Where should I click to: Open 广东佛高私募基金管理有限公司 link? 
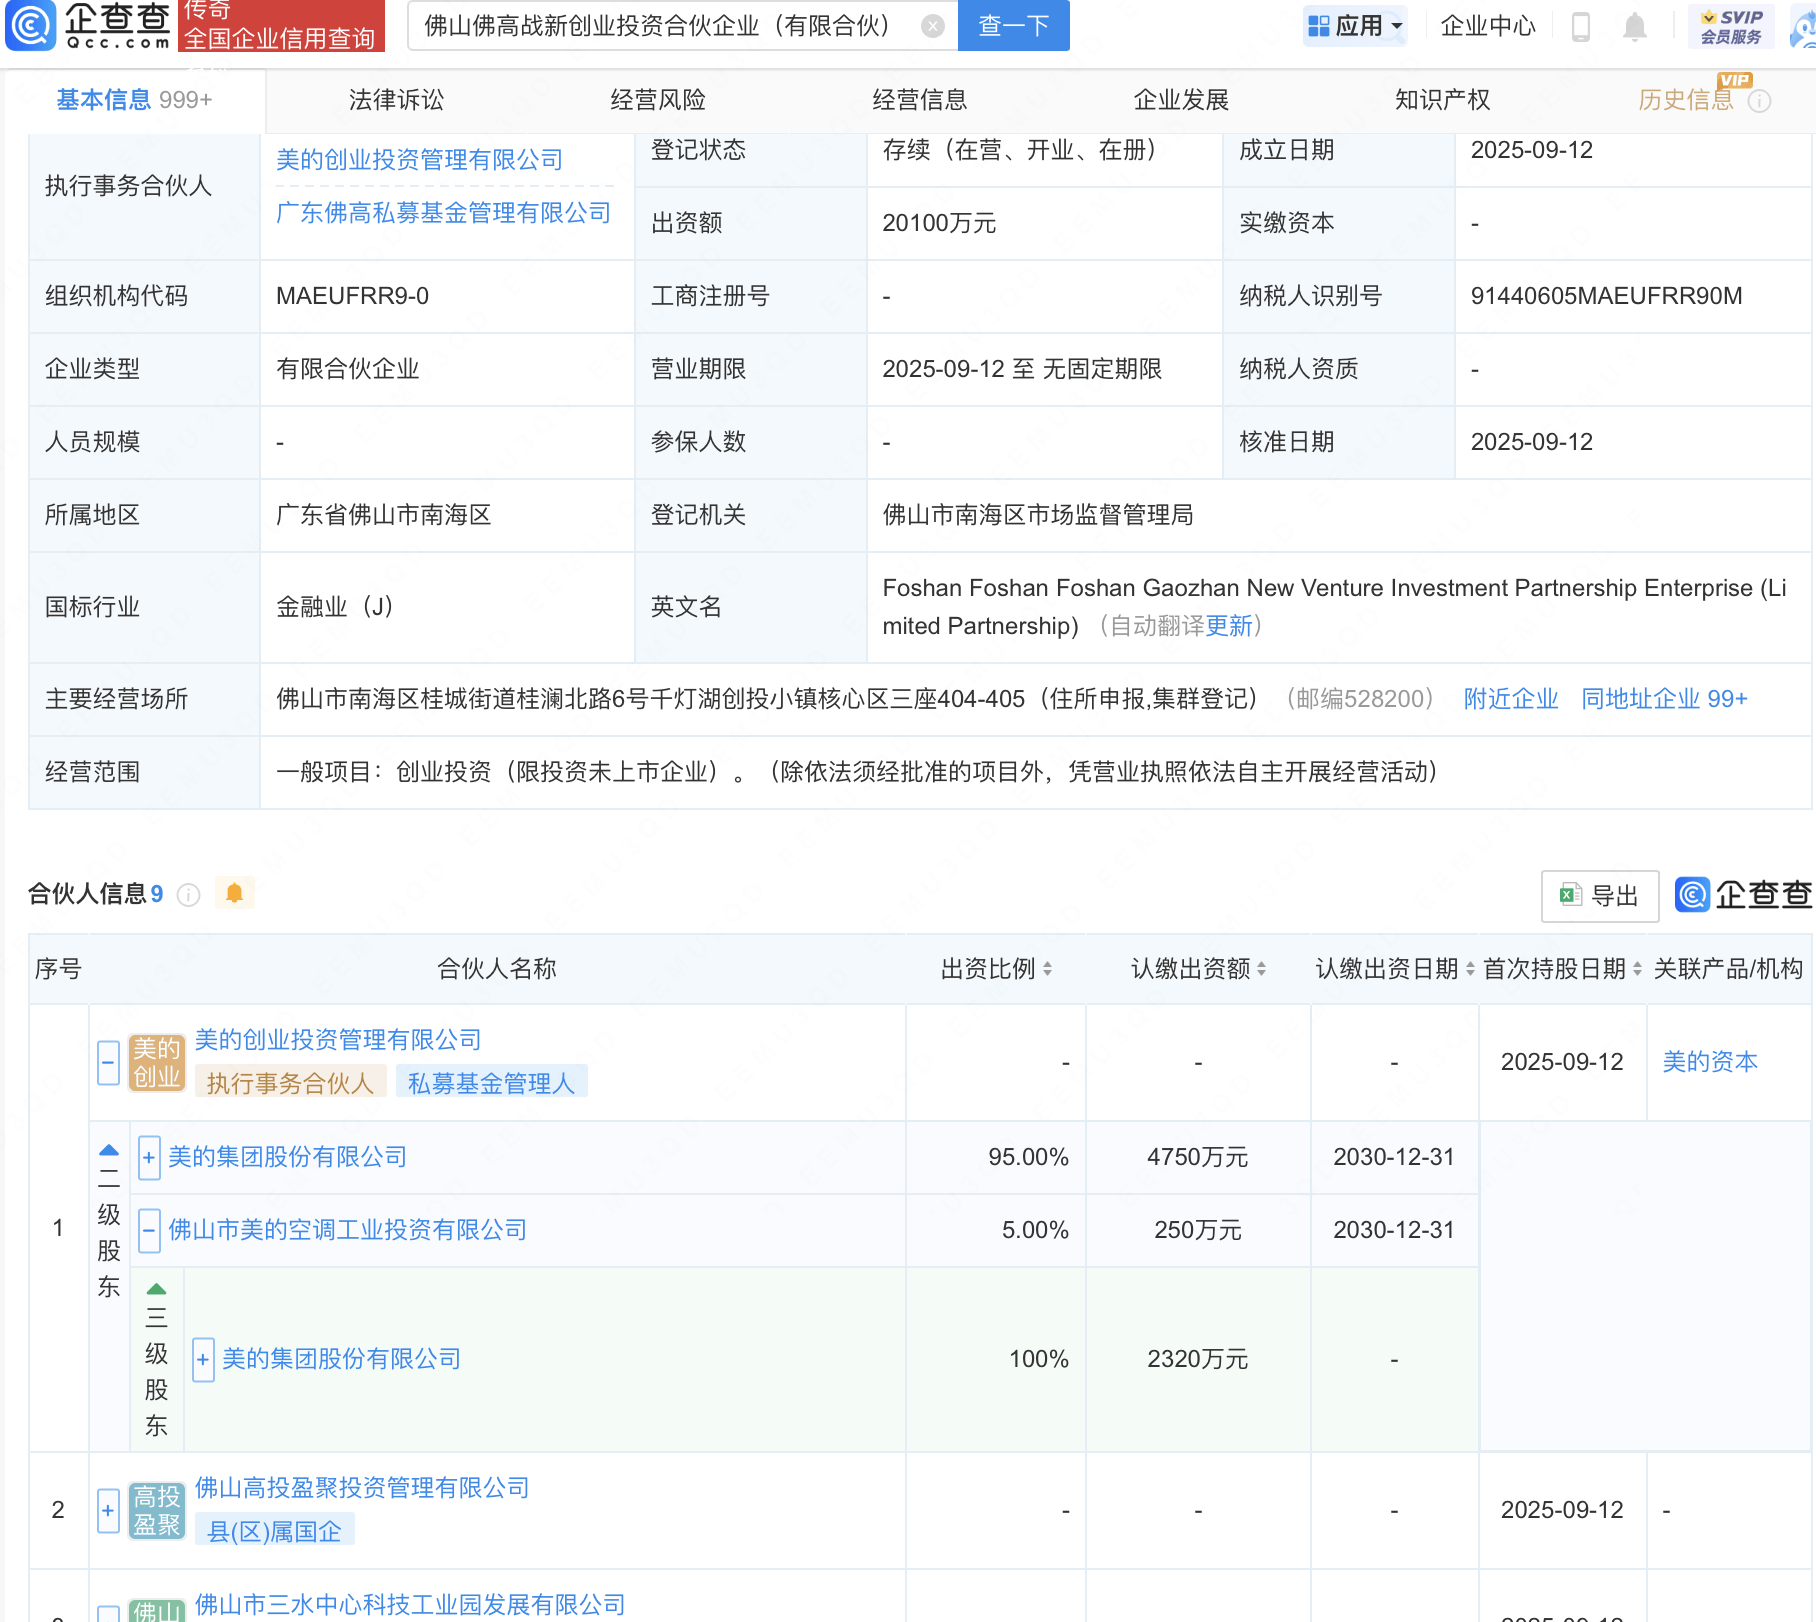pyautogui.click(x=443, y=213)
